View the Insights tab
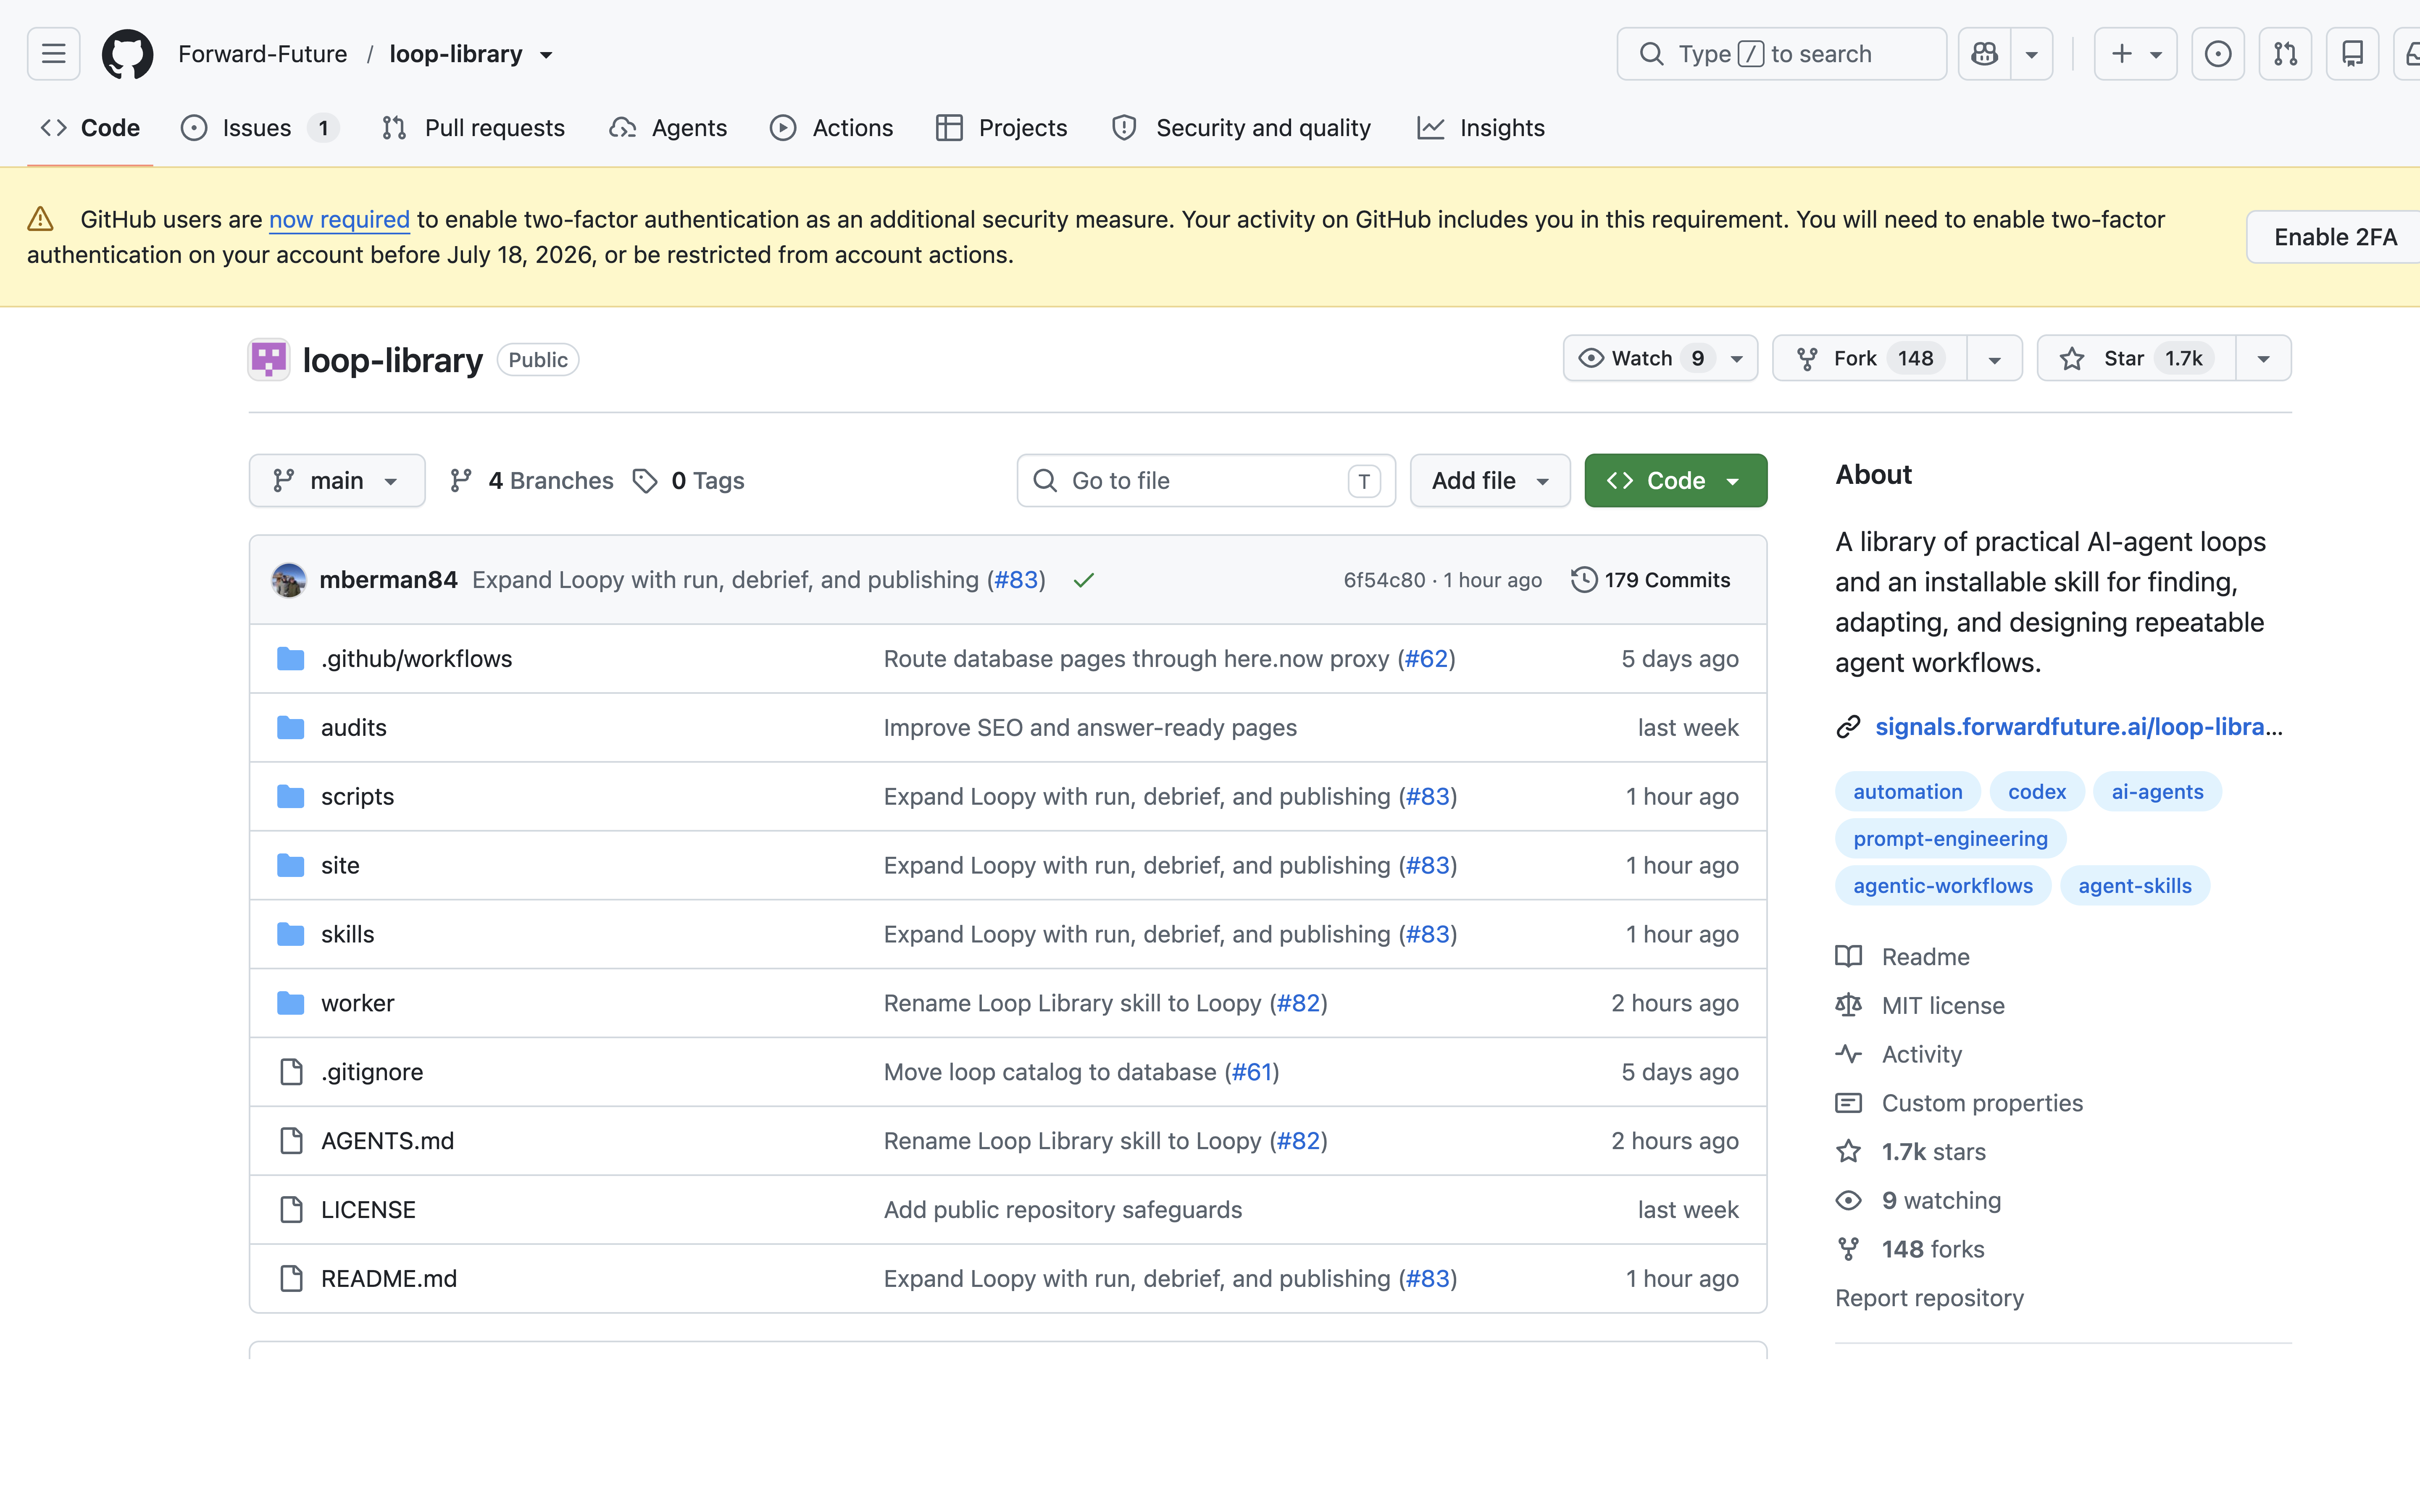The image size is (2420, 1512). tap(1481, 128)
